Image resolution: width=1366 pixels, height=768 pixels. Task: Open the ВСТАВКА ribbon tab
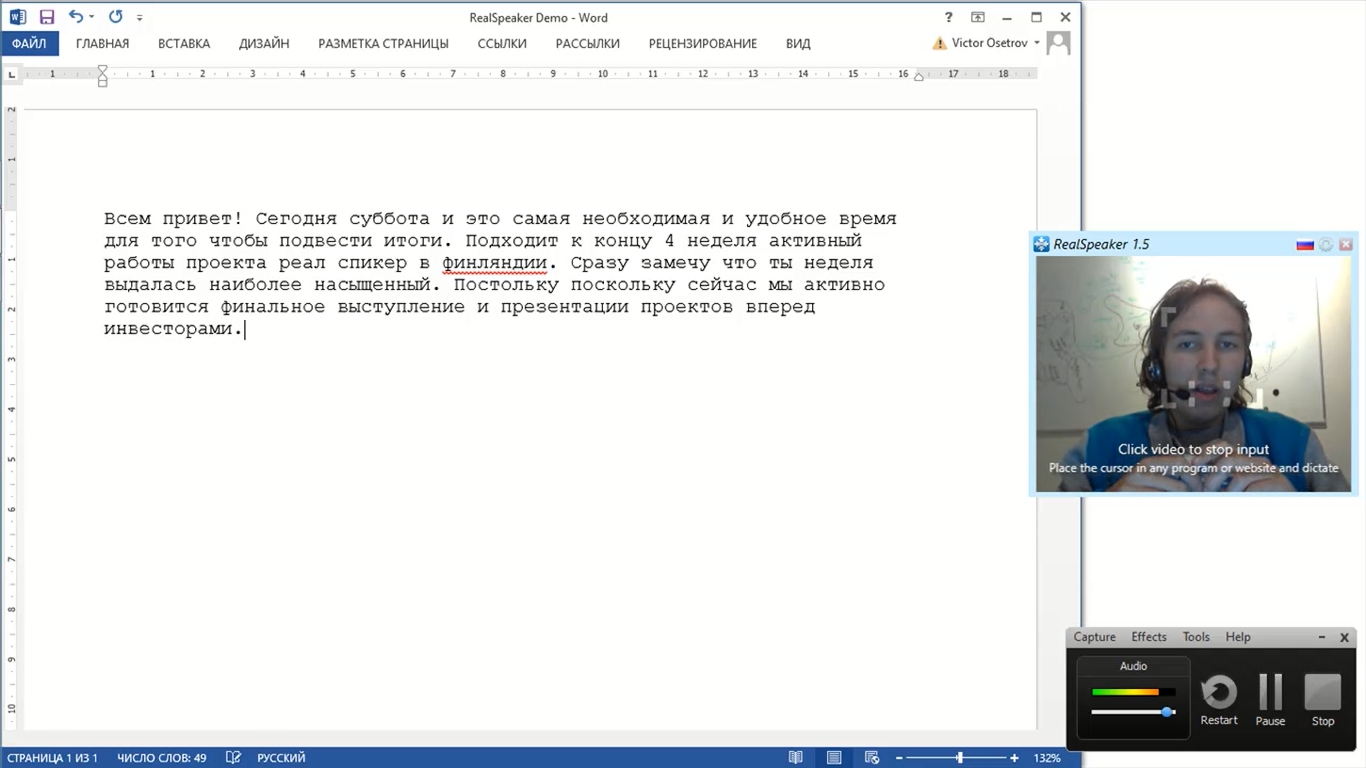pyautogui.click(x=184, y=44)
